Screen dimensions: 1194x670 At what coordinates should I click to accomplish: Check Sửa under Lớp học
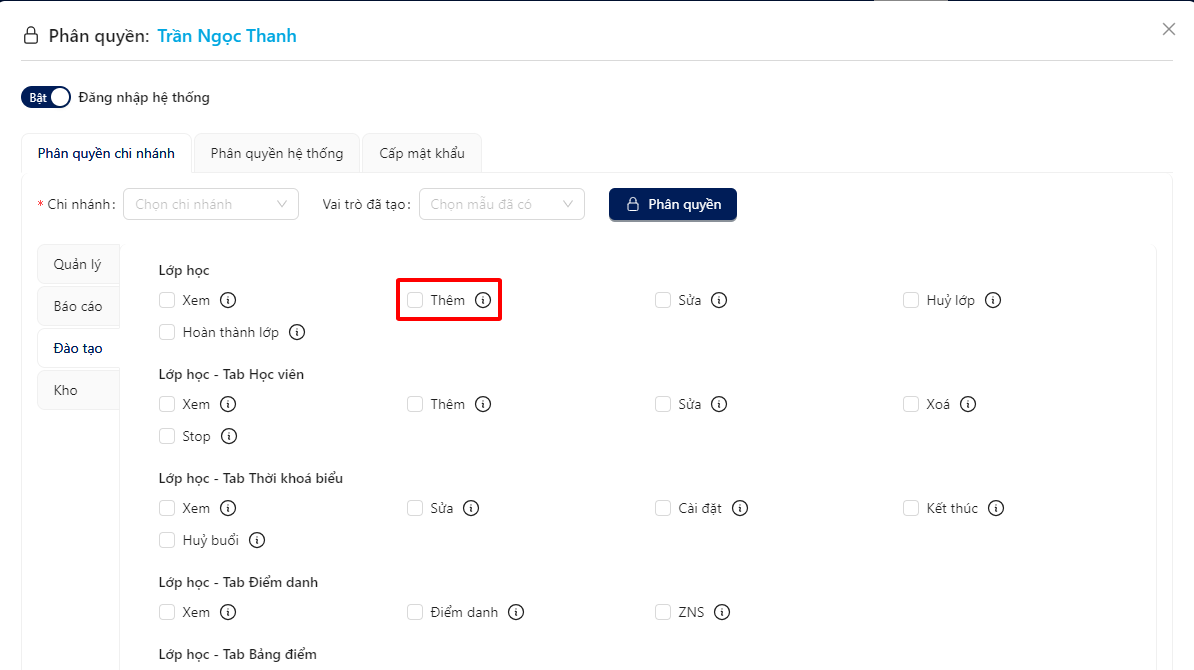(662, 300)
